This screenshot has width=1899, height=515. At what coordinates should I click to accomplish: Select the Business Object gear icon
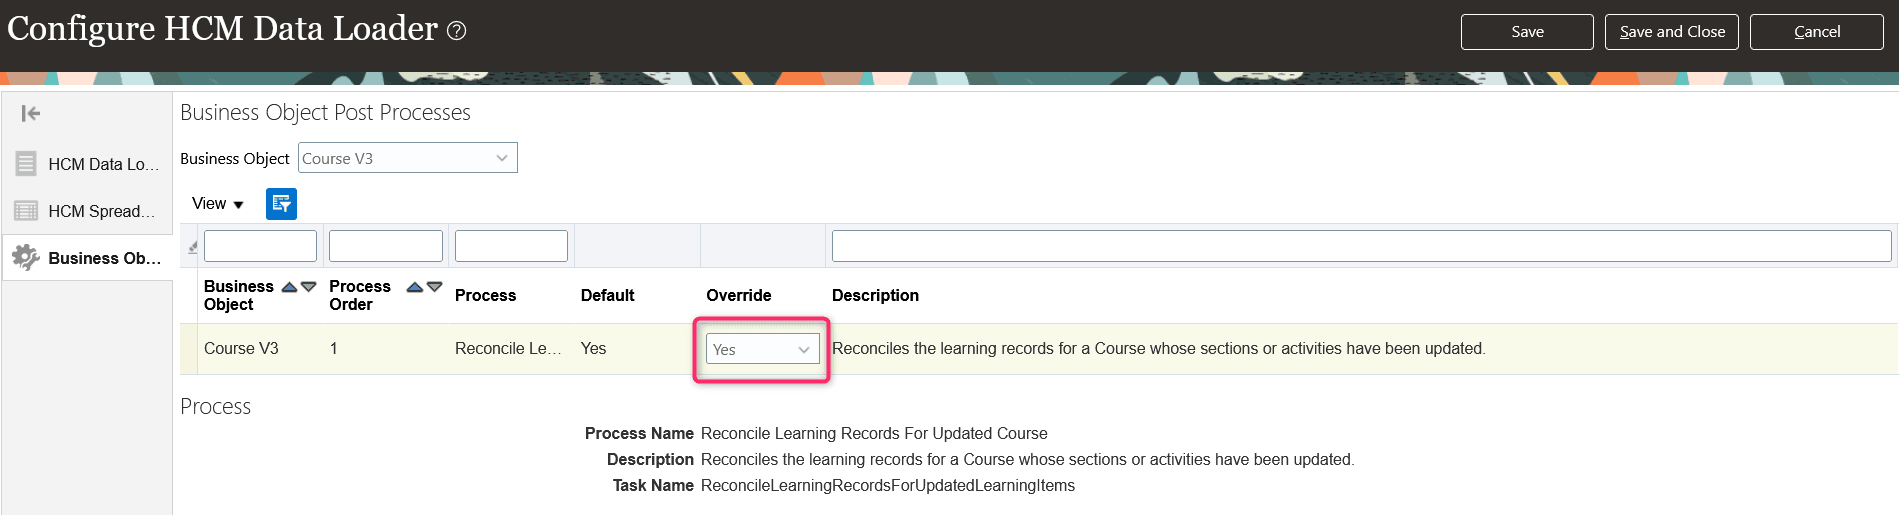(26, 258)
